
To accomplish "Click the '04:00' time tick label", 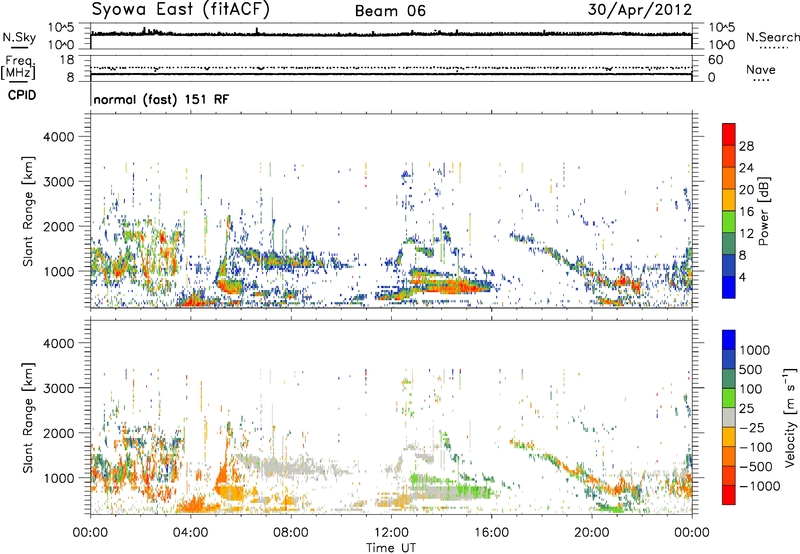I will click(x=190, y=533).
